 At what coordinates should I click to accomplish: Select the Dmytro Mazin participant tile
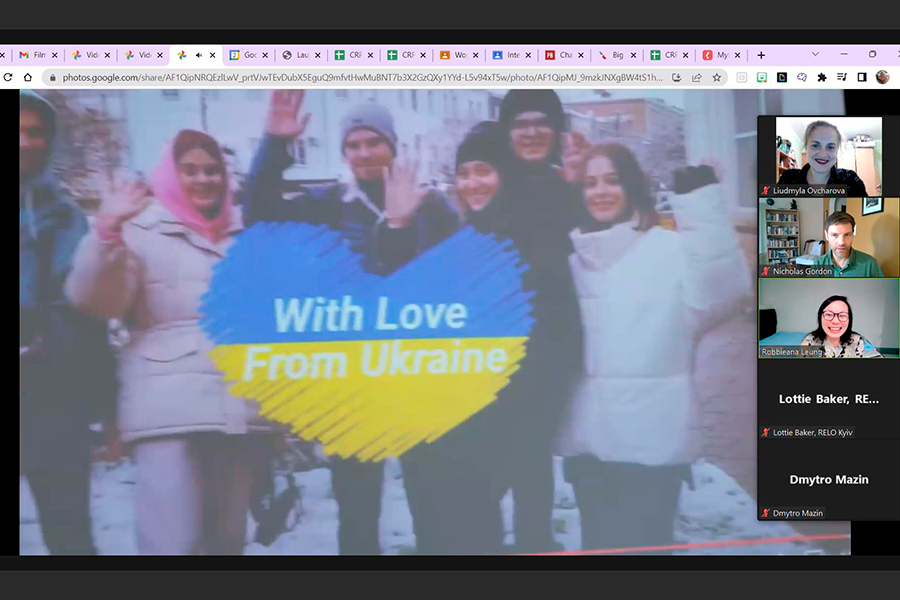point(829,480)
